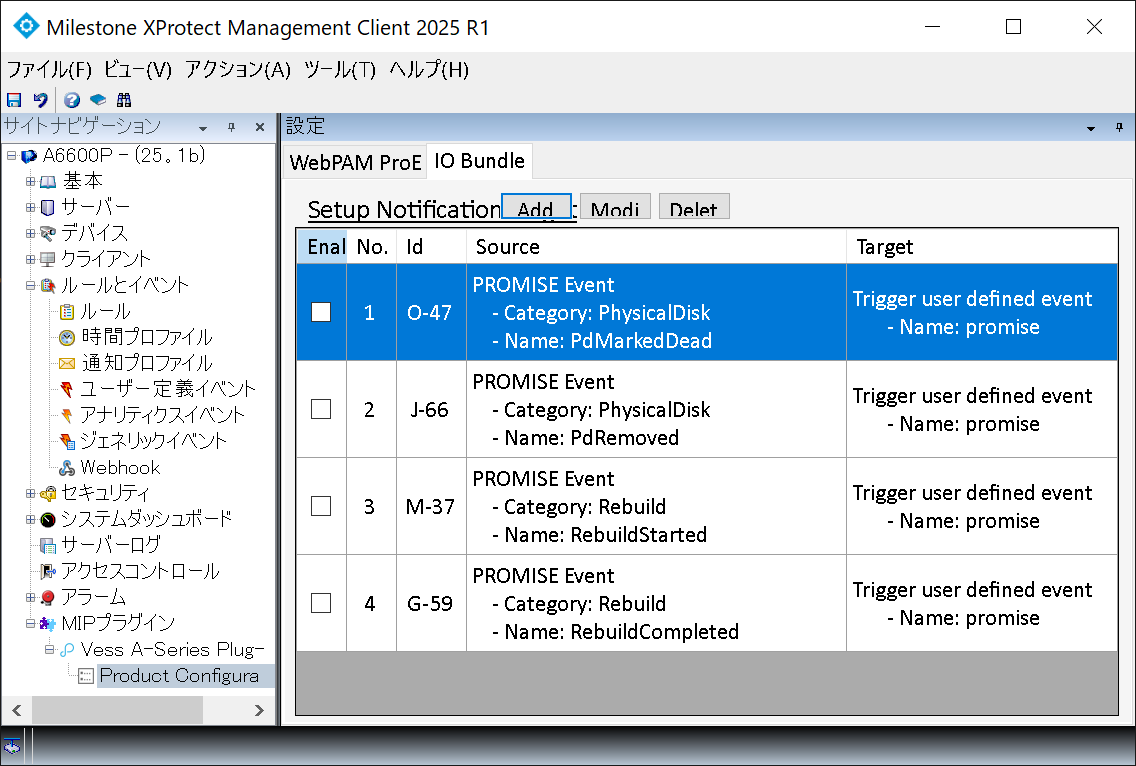The width and height of the screenshot is (1136, 766).
Task: Click the bottom status bar tray icon
Action: pyautogui.click(x=12, y=746)
